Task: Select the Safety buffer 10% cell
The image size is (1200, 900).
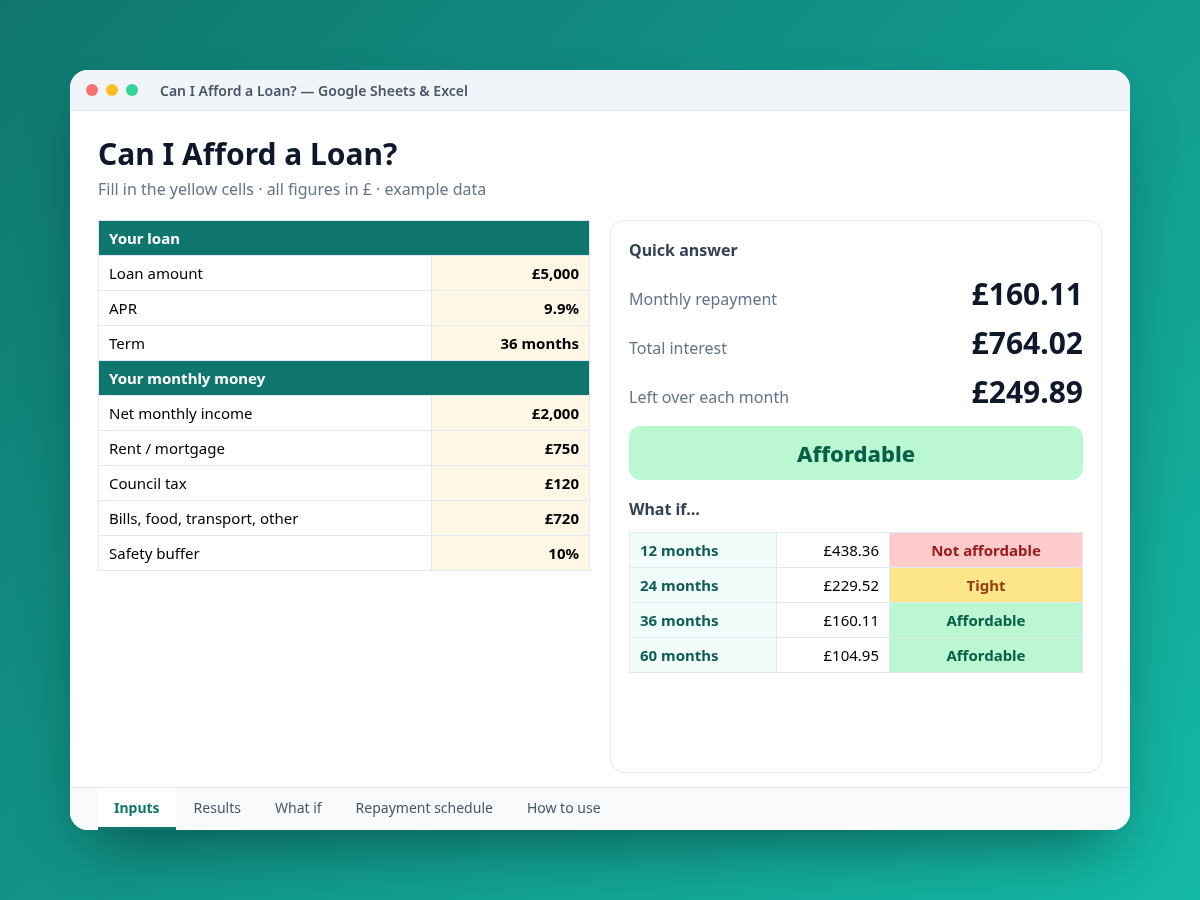Action: pos(510,553)
